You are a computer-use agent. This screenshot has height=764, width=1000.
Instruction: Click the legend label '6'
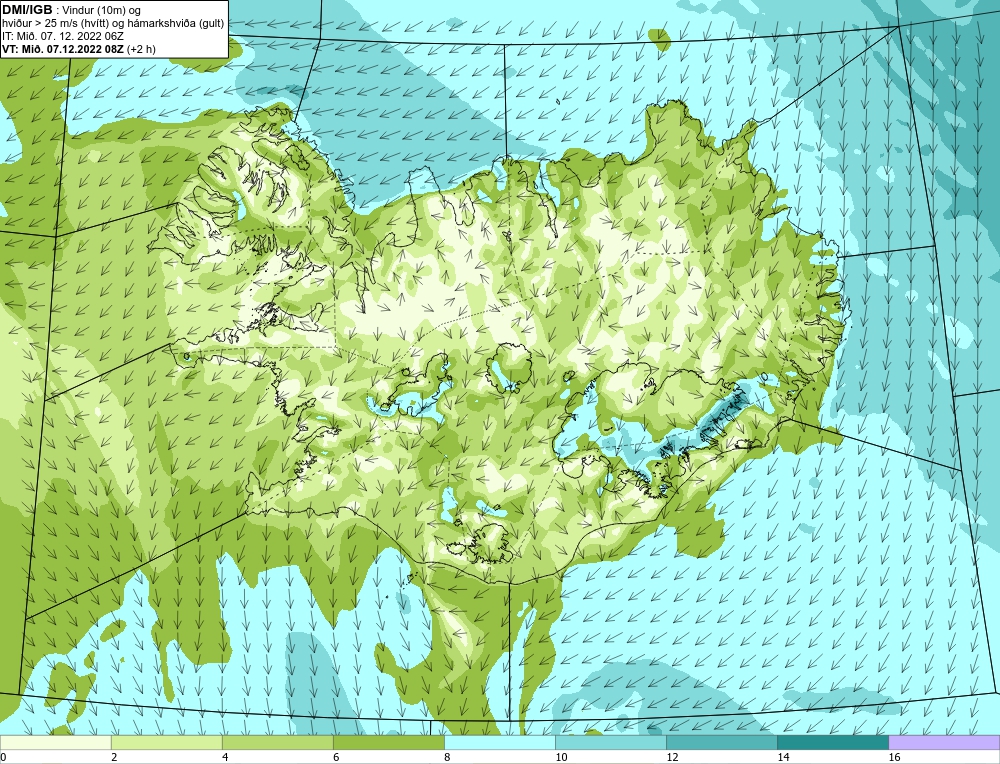click(x=335, y=757)
